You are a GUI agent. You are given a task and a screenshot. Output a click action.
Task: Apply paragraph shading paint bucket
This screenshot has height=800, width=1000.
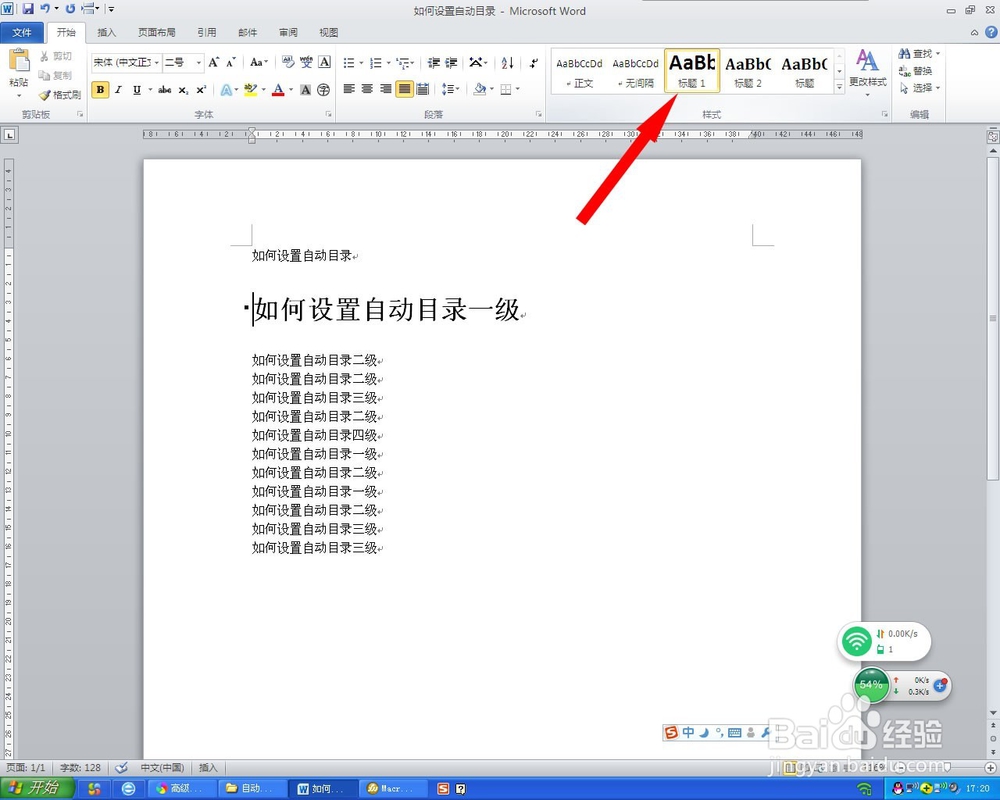(x=480, y=89)
